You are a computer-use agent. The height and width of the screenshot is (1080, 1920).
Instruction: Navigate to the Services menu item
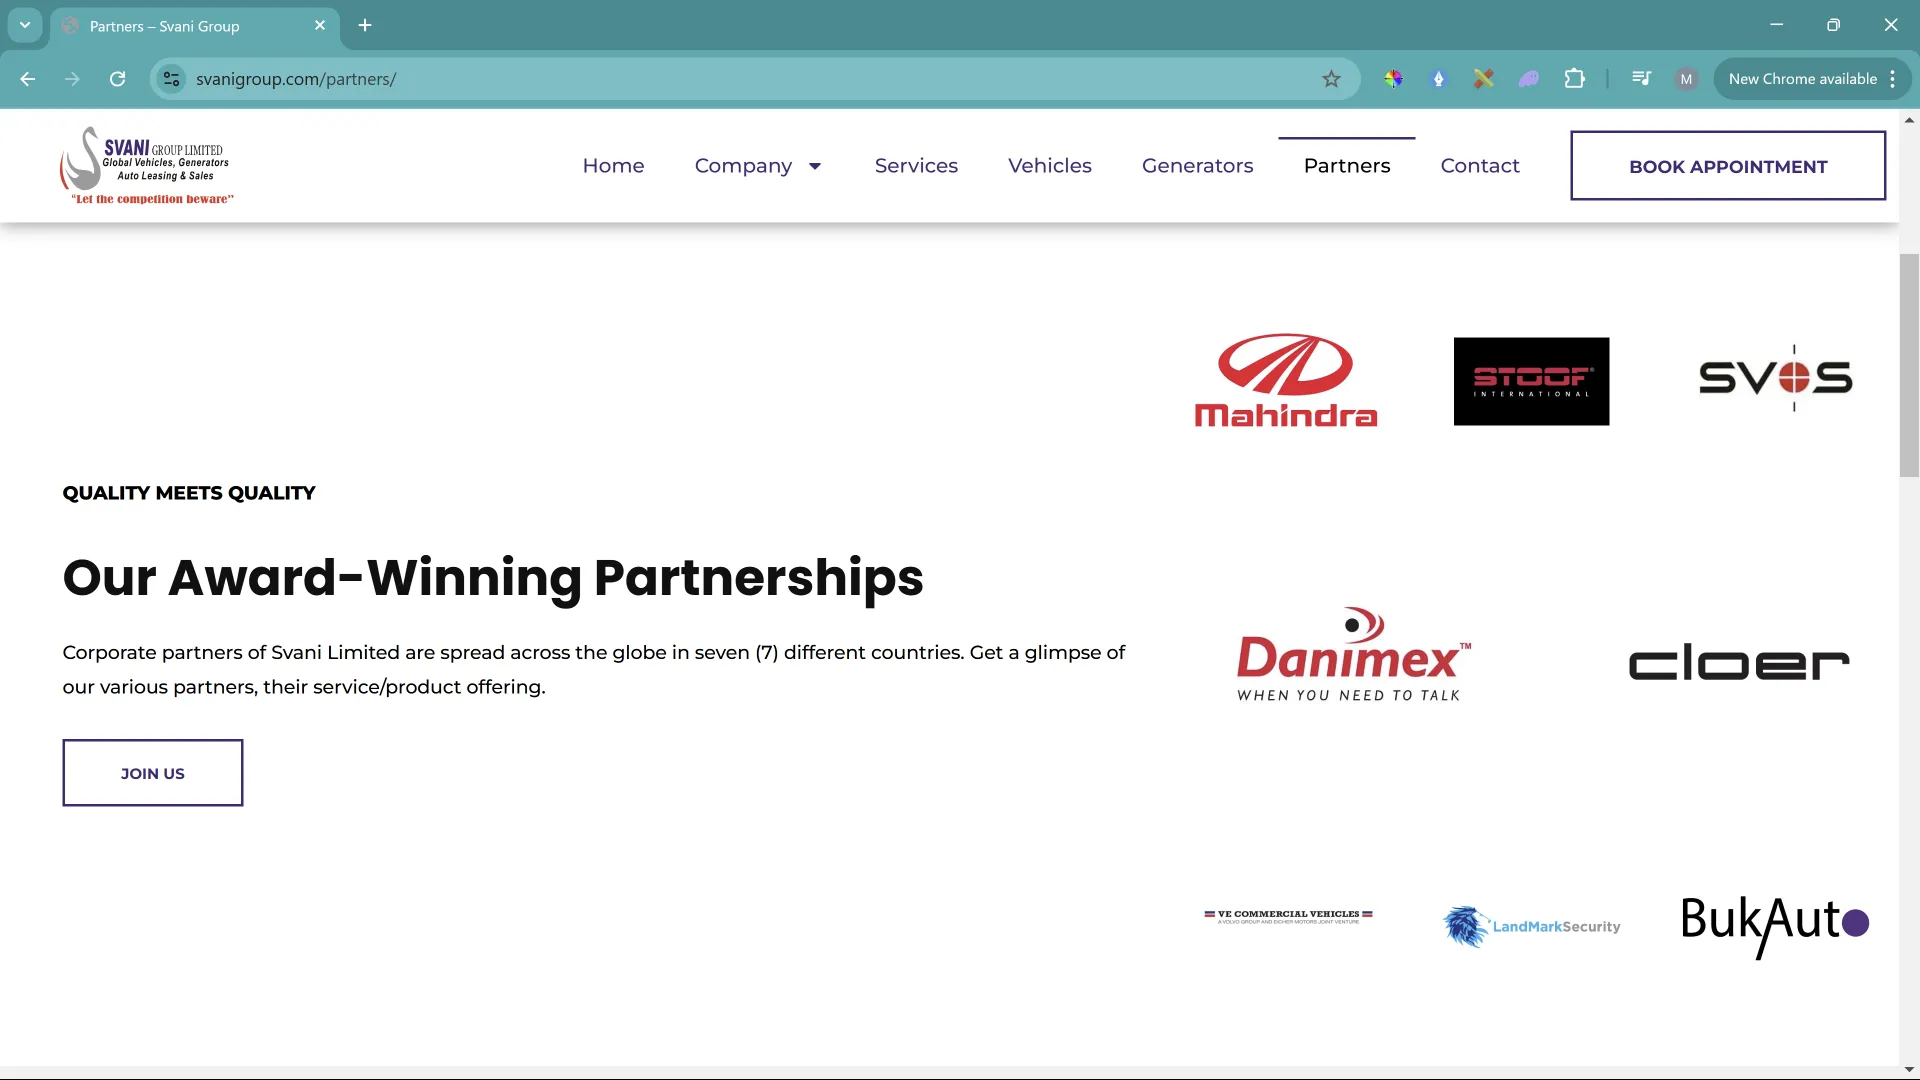[x=916, y=166]
